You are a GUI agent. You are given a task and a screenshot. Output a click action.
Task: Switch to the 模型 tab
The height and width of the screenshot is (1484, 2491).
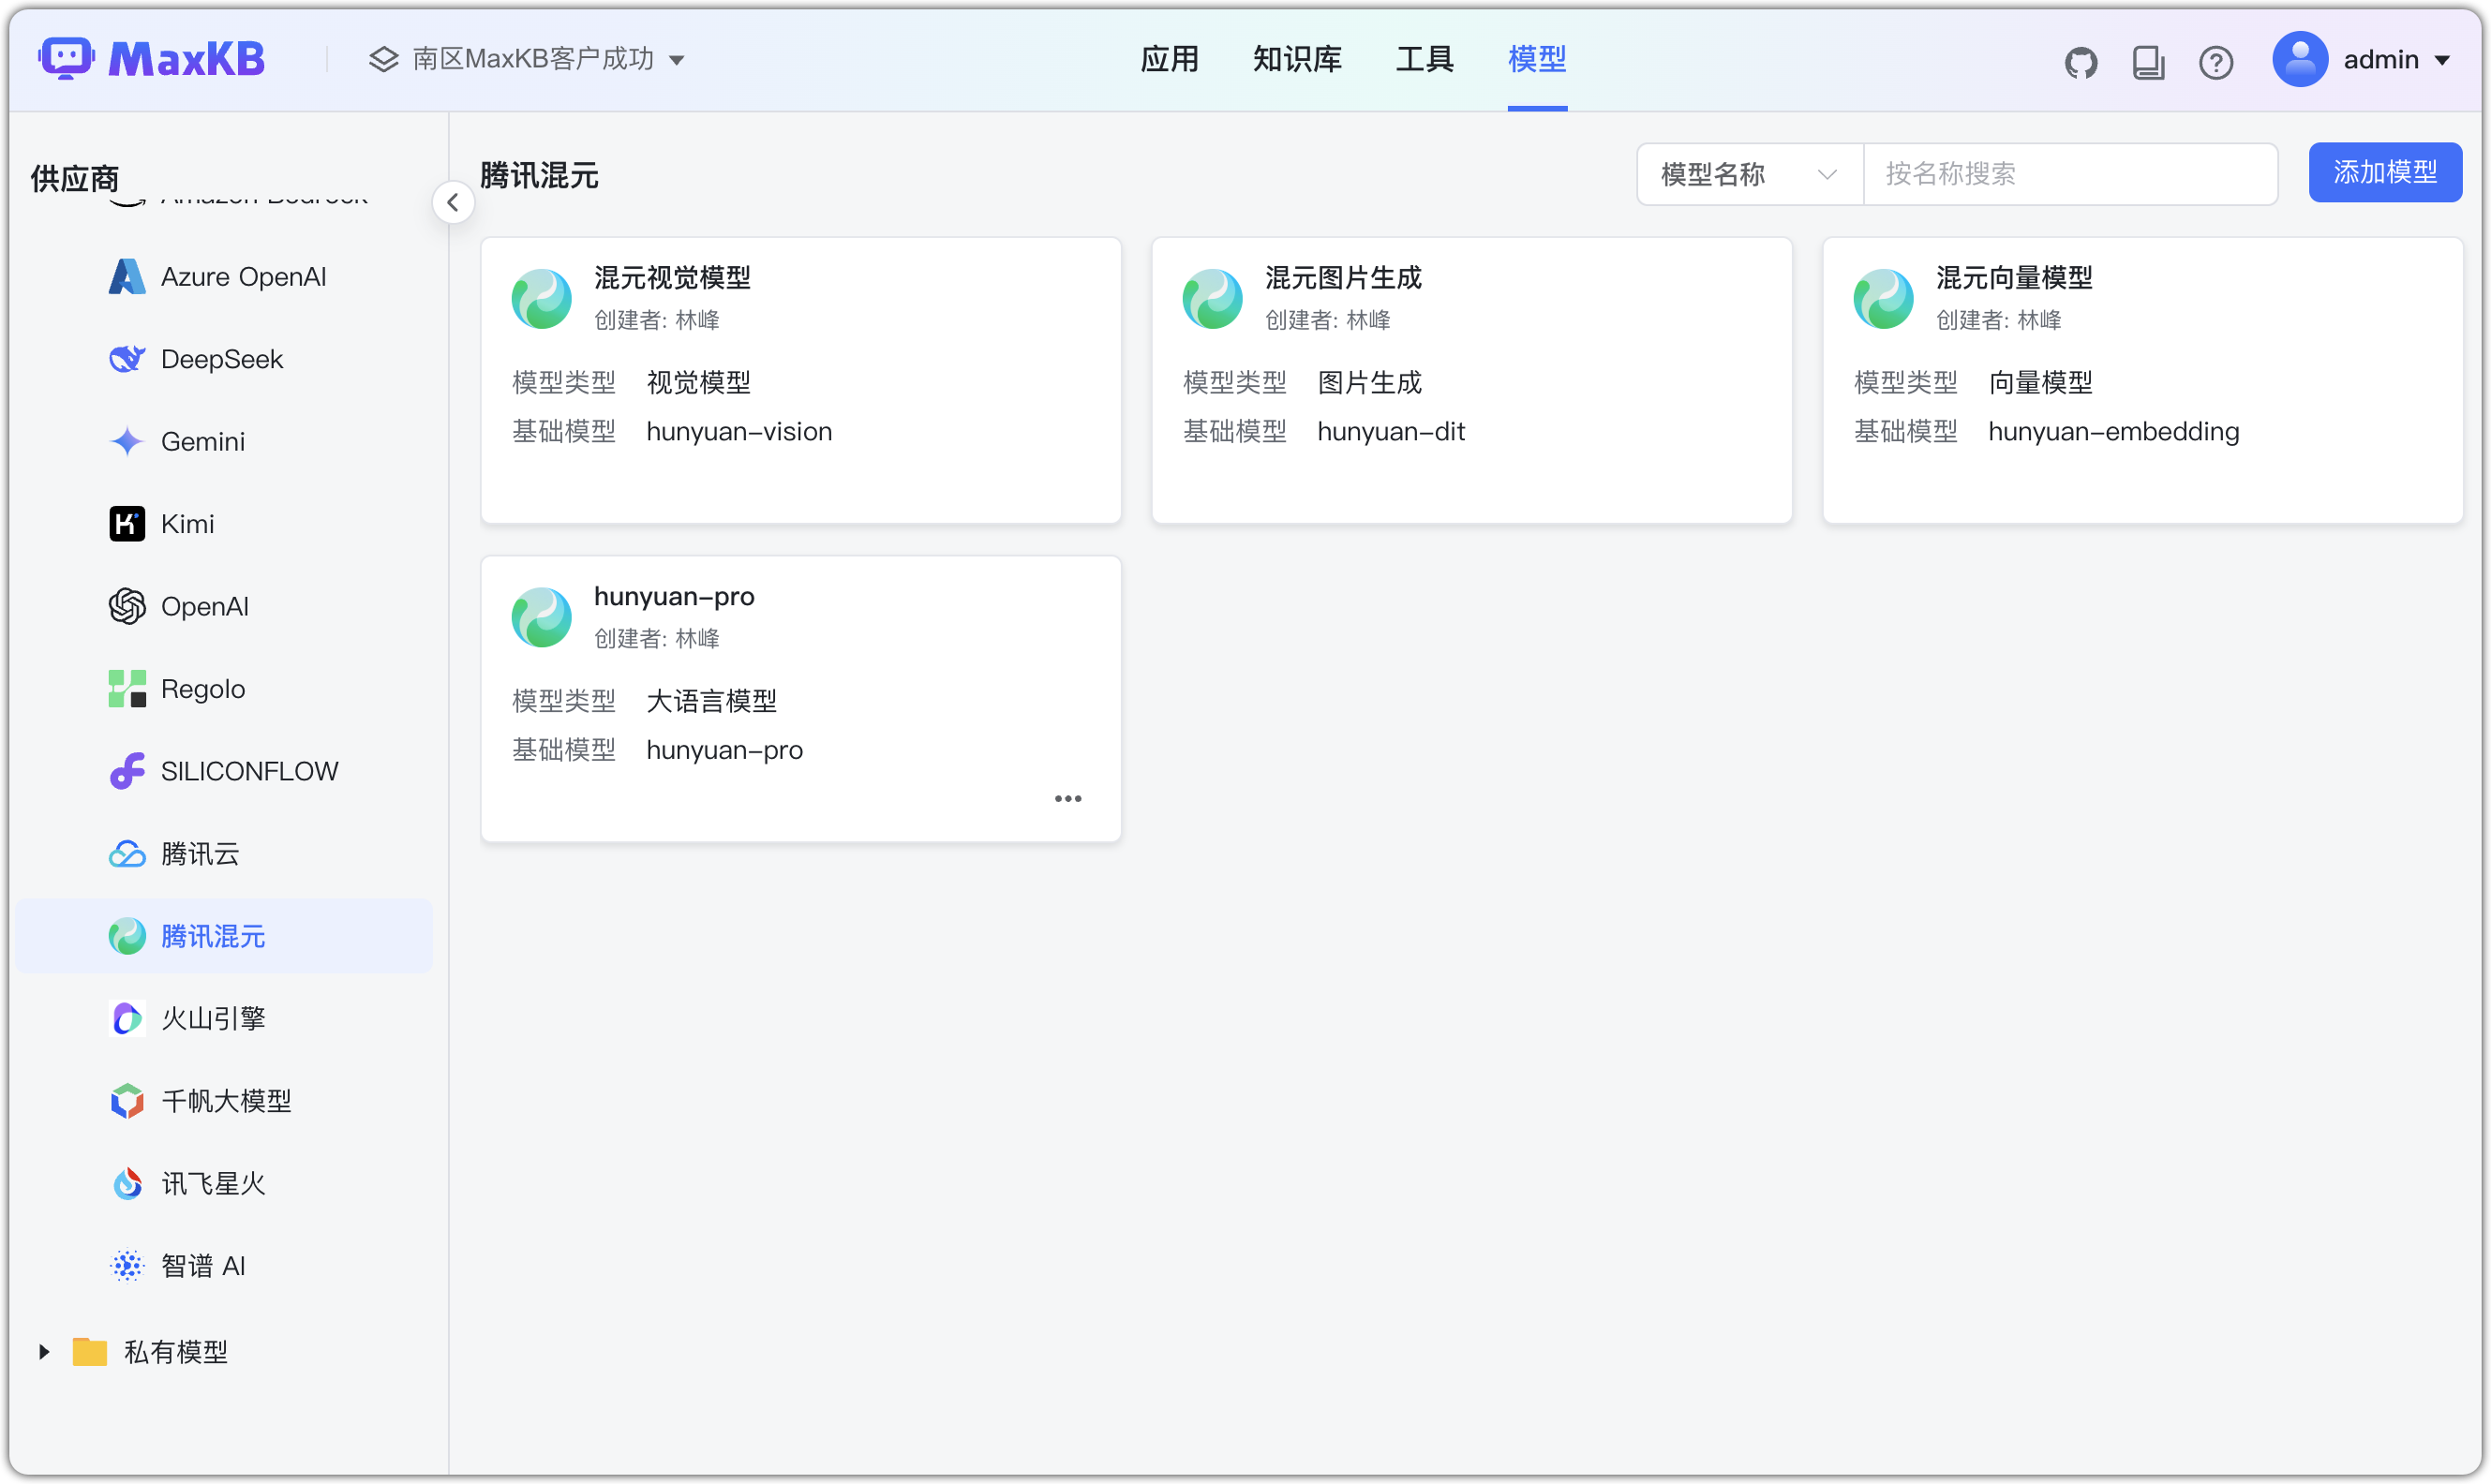1536,59
